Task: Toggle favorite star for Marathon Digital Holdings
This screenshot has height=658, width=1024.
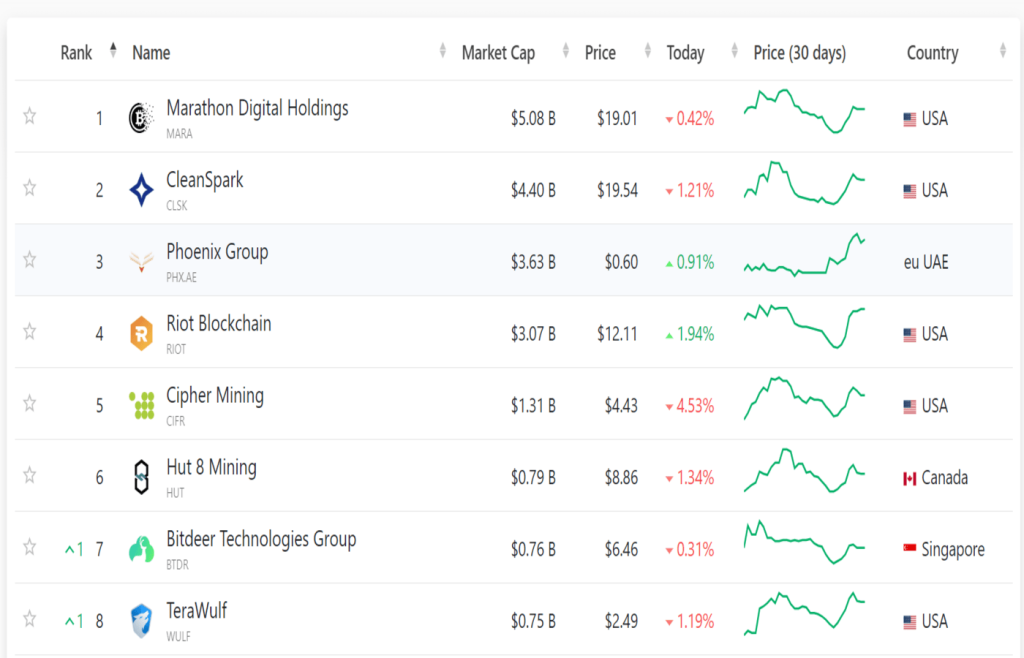Action: click(x=30, y=116)
